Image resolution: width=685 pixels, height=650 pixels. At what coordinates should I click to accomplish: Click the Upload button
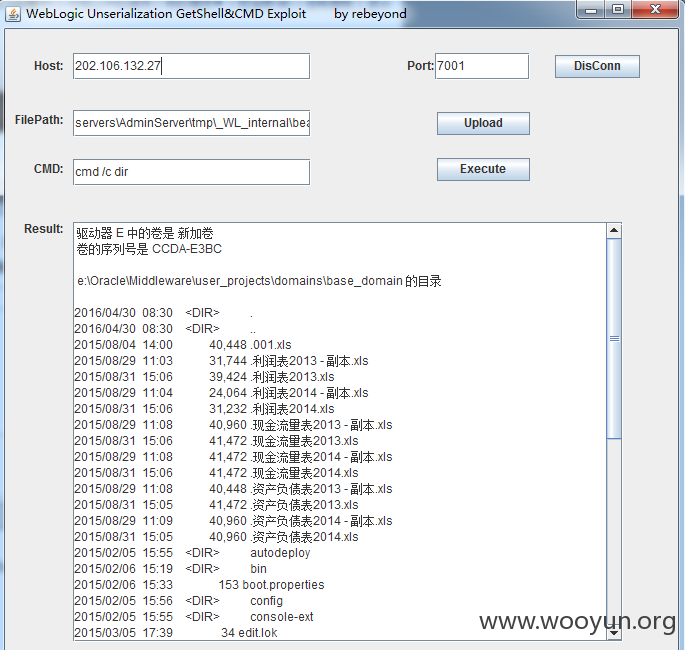pyautogui.click(x=483, y=123)
